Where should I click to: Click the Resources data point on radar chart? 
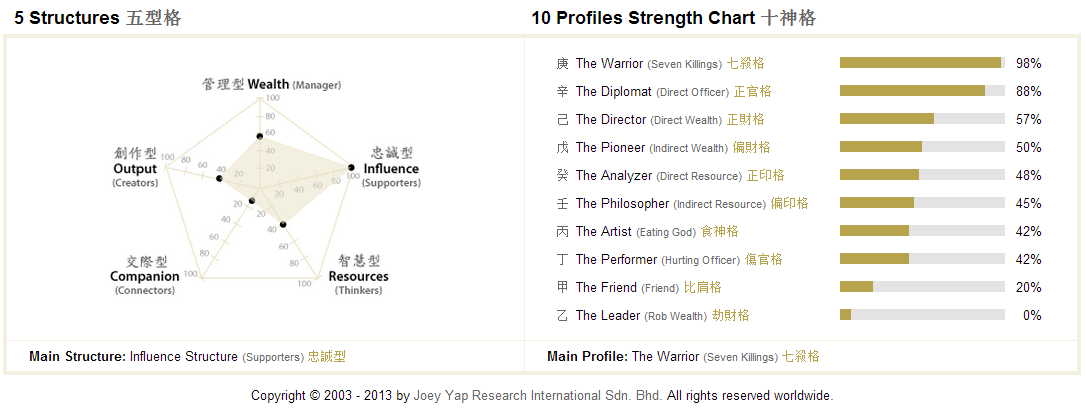[283, 224]
